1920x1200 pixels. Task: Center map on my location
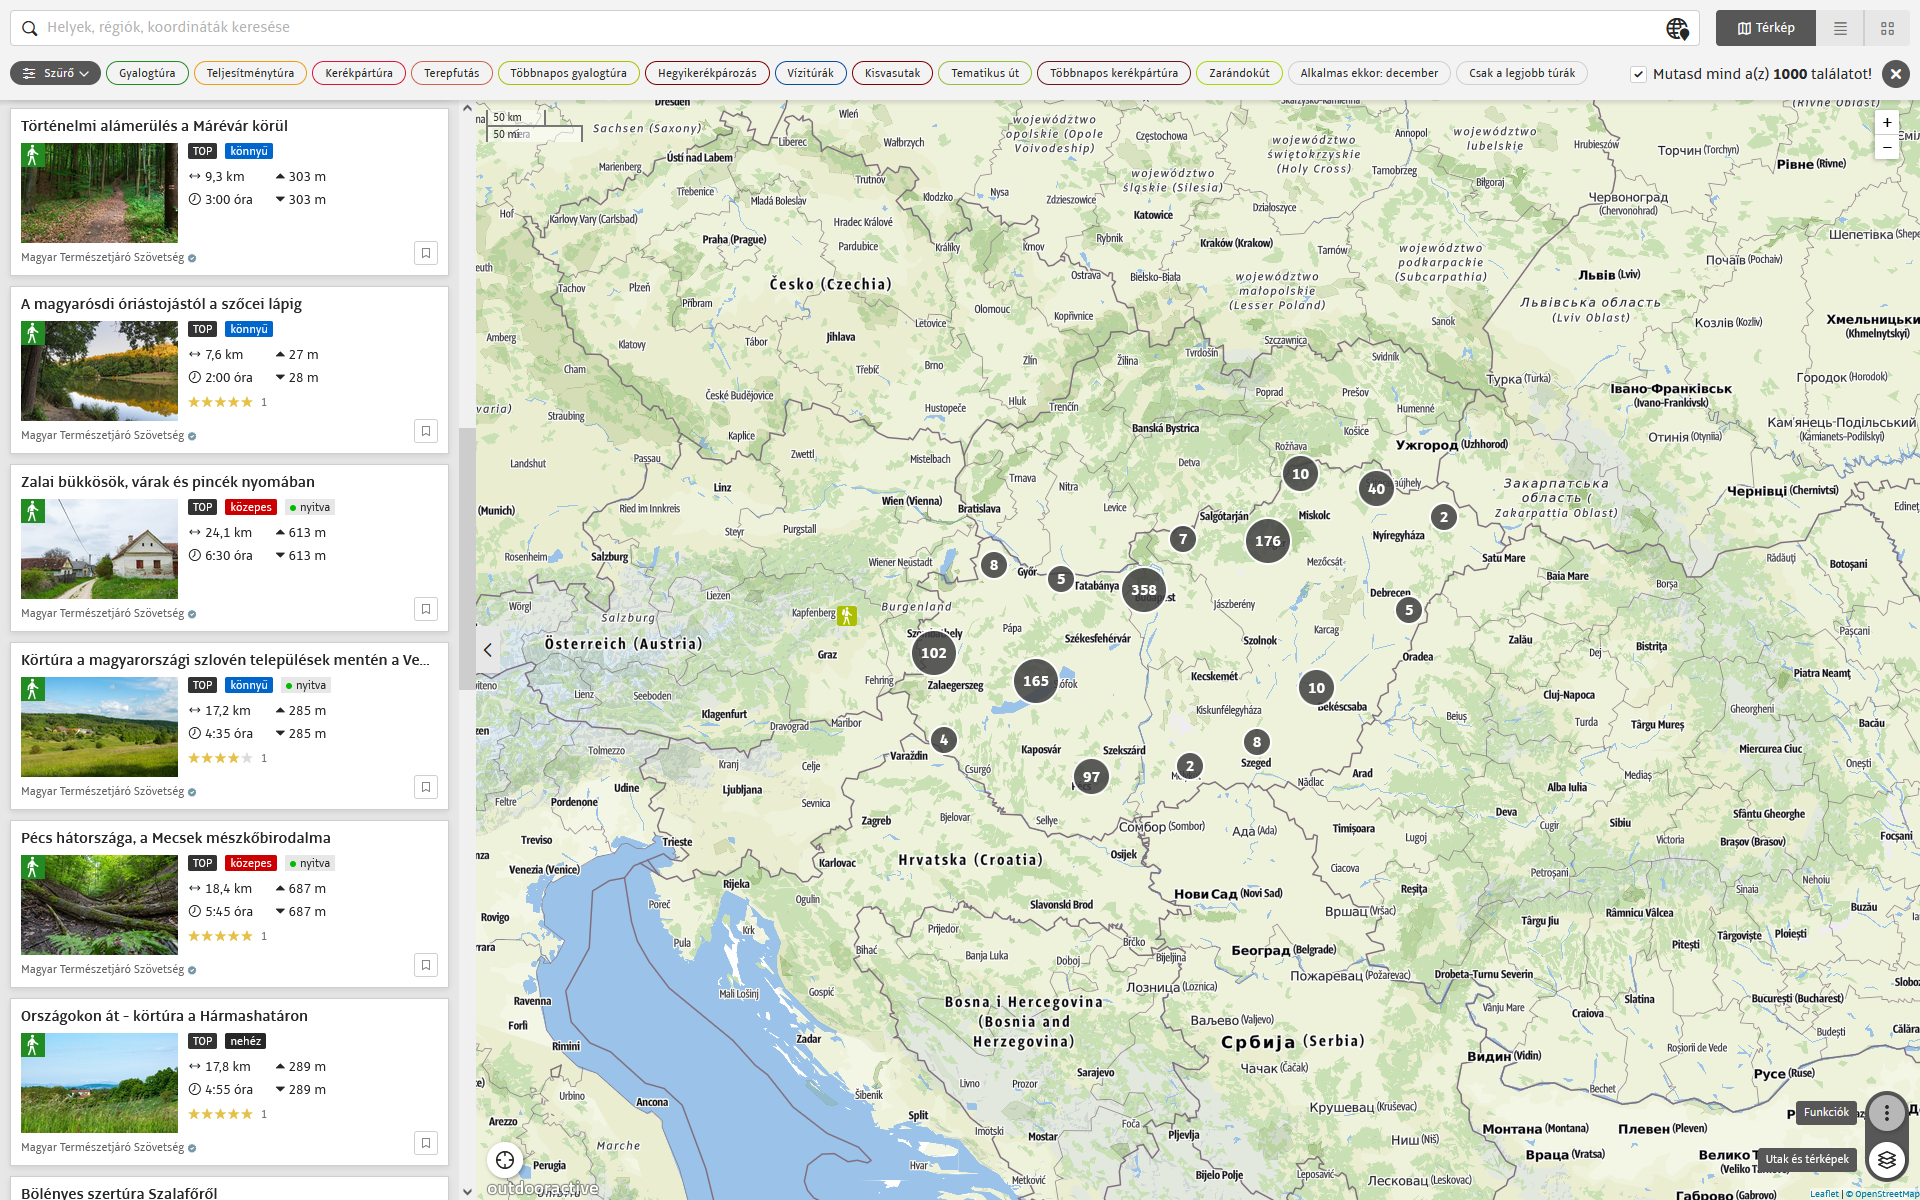pos(505,1160)
